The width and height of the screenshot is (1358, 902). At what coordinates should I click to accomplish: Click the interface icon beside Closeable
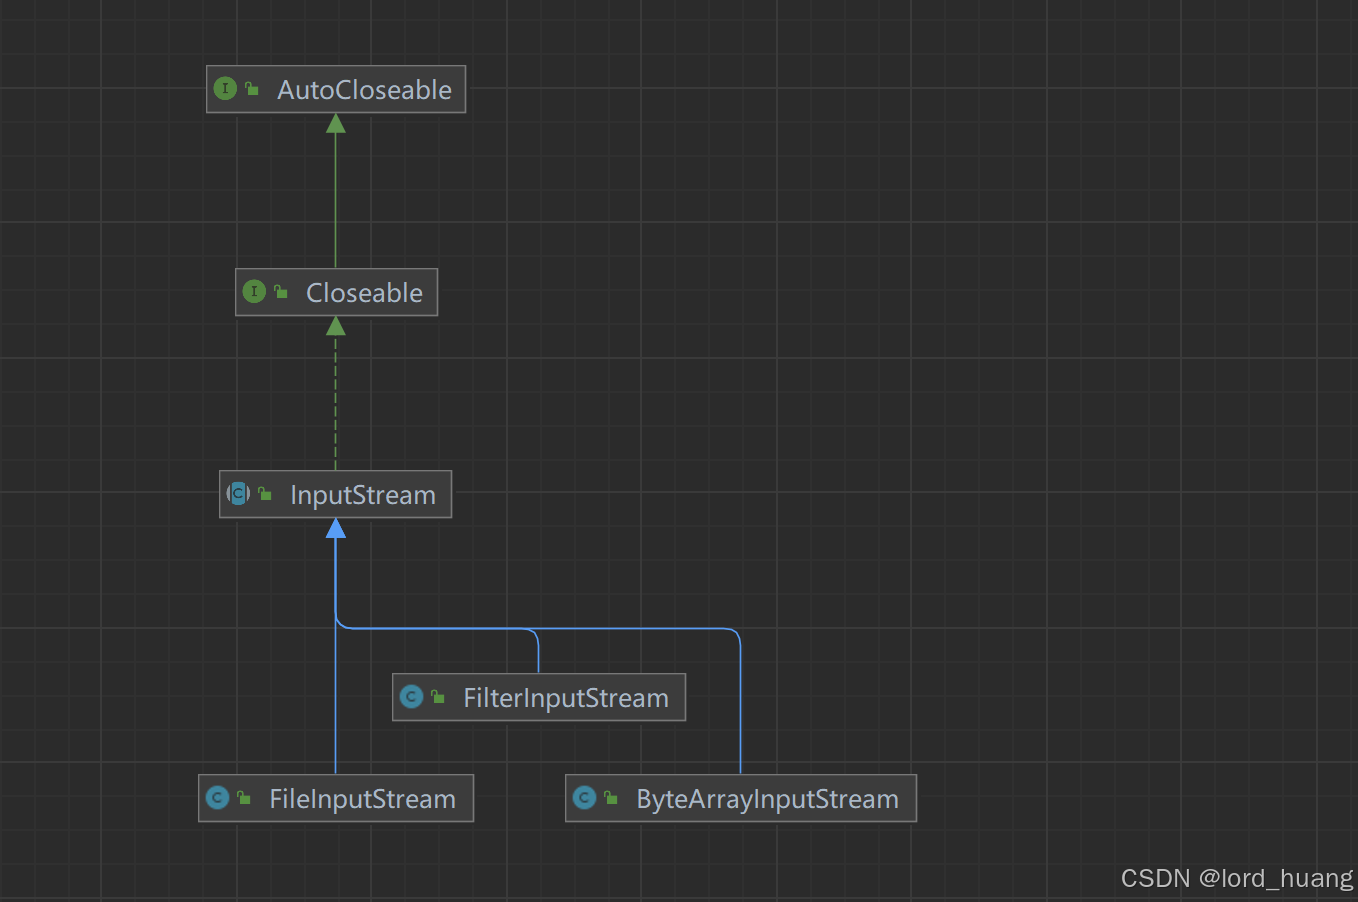[x=256, y=292]
